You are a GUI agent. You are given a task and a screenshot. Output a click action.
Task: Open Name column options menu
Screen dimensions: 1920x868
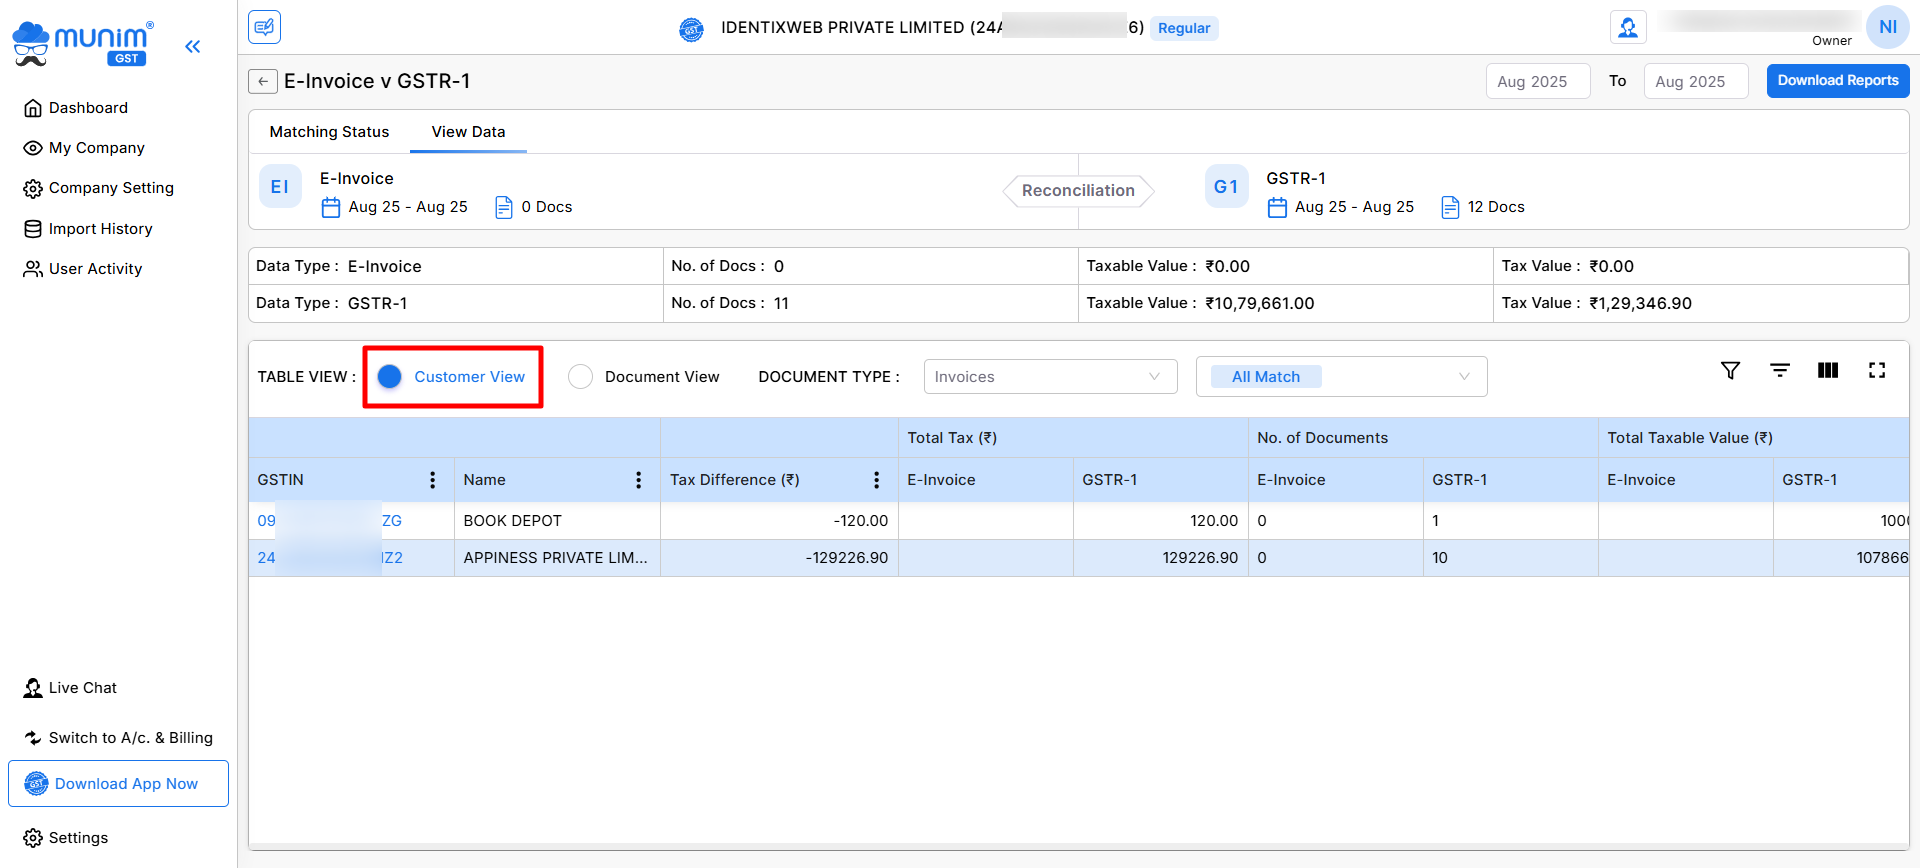(638, 480)
